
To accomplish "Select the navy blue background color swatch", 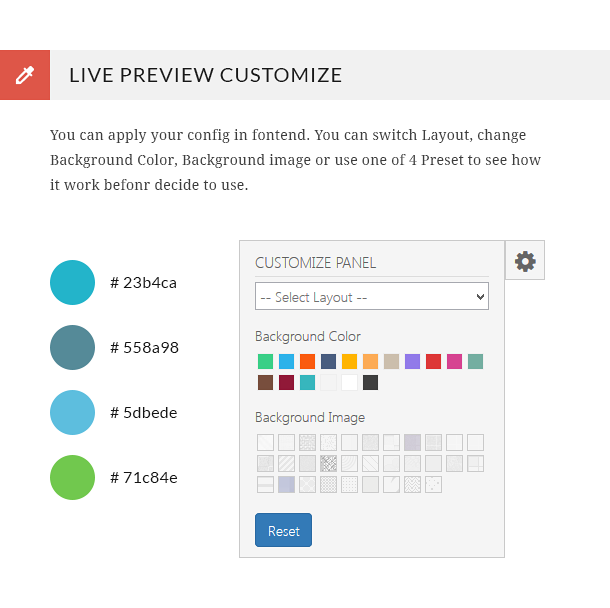I will click(328, 361).
